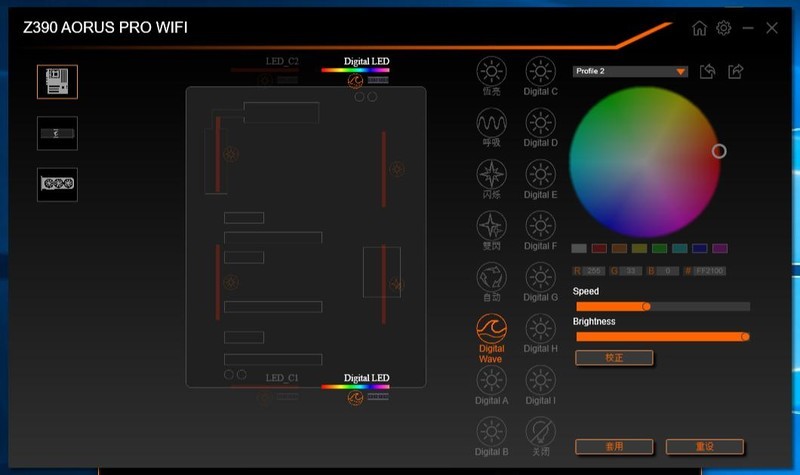
Task: Select the motherboard device thumbnail
Action: click(57, 82)
